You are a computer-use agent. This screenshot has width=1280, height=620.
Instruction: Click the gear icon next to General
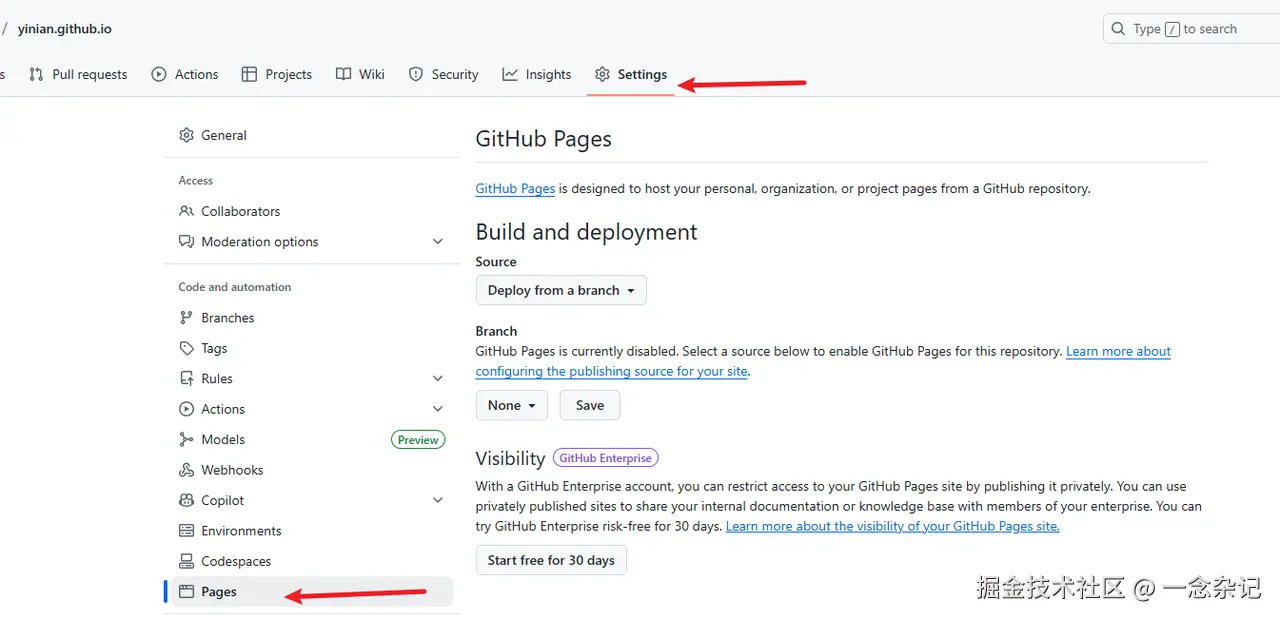coord(186,135)
